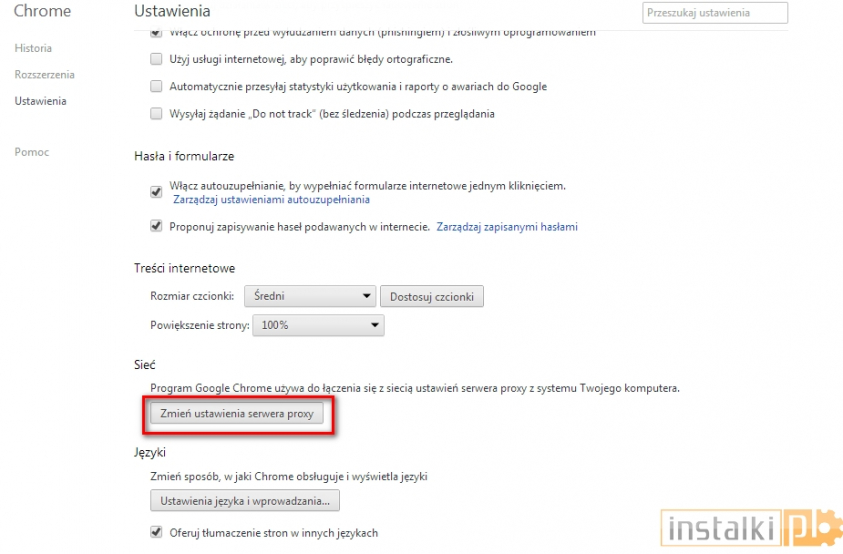Click "Zmień ustawienia serwera proxy" button
The width and height of the screenshot is (843, 554).
[237, 414]
